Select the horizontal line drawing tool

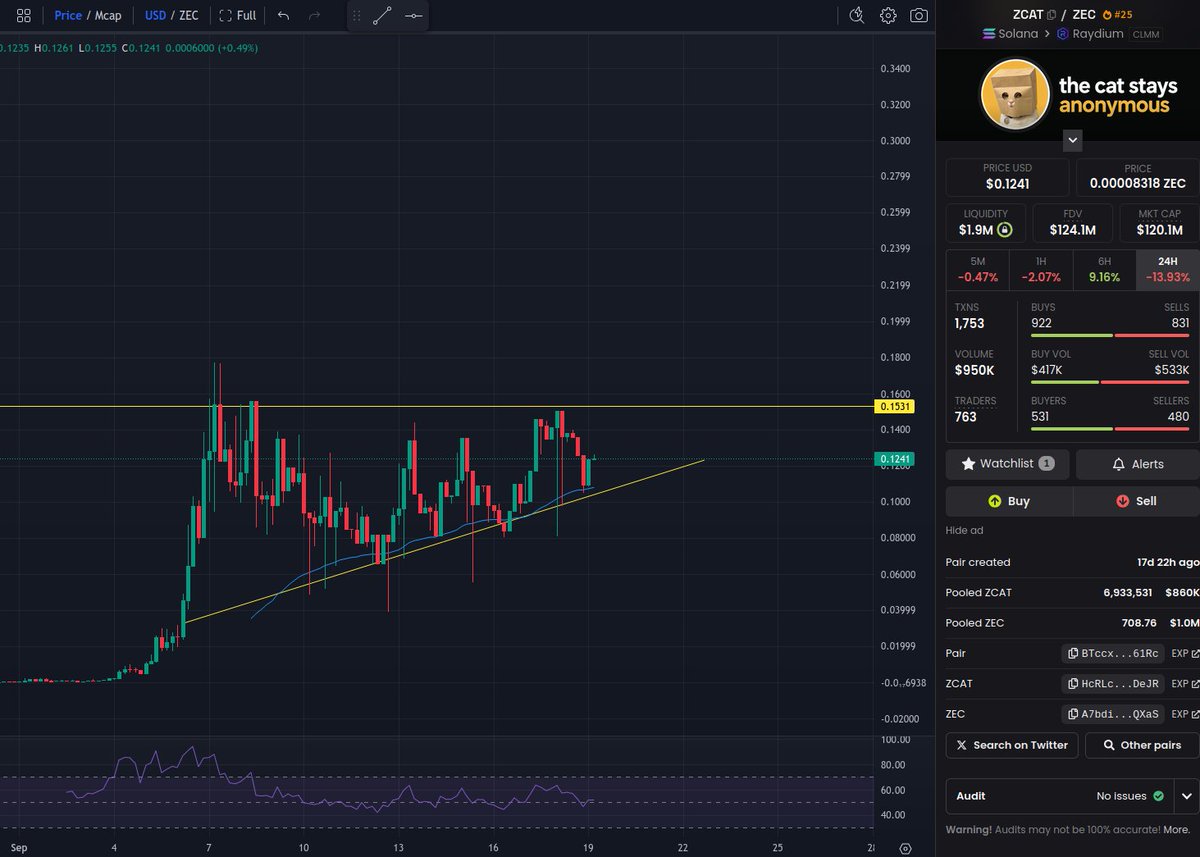coord(413,16)
